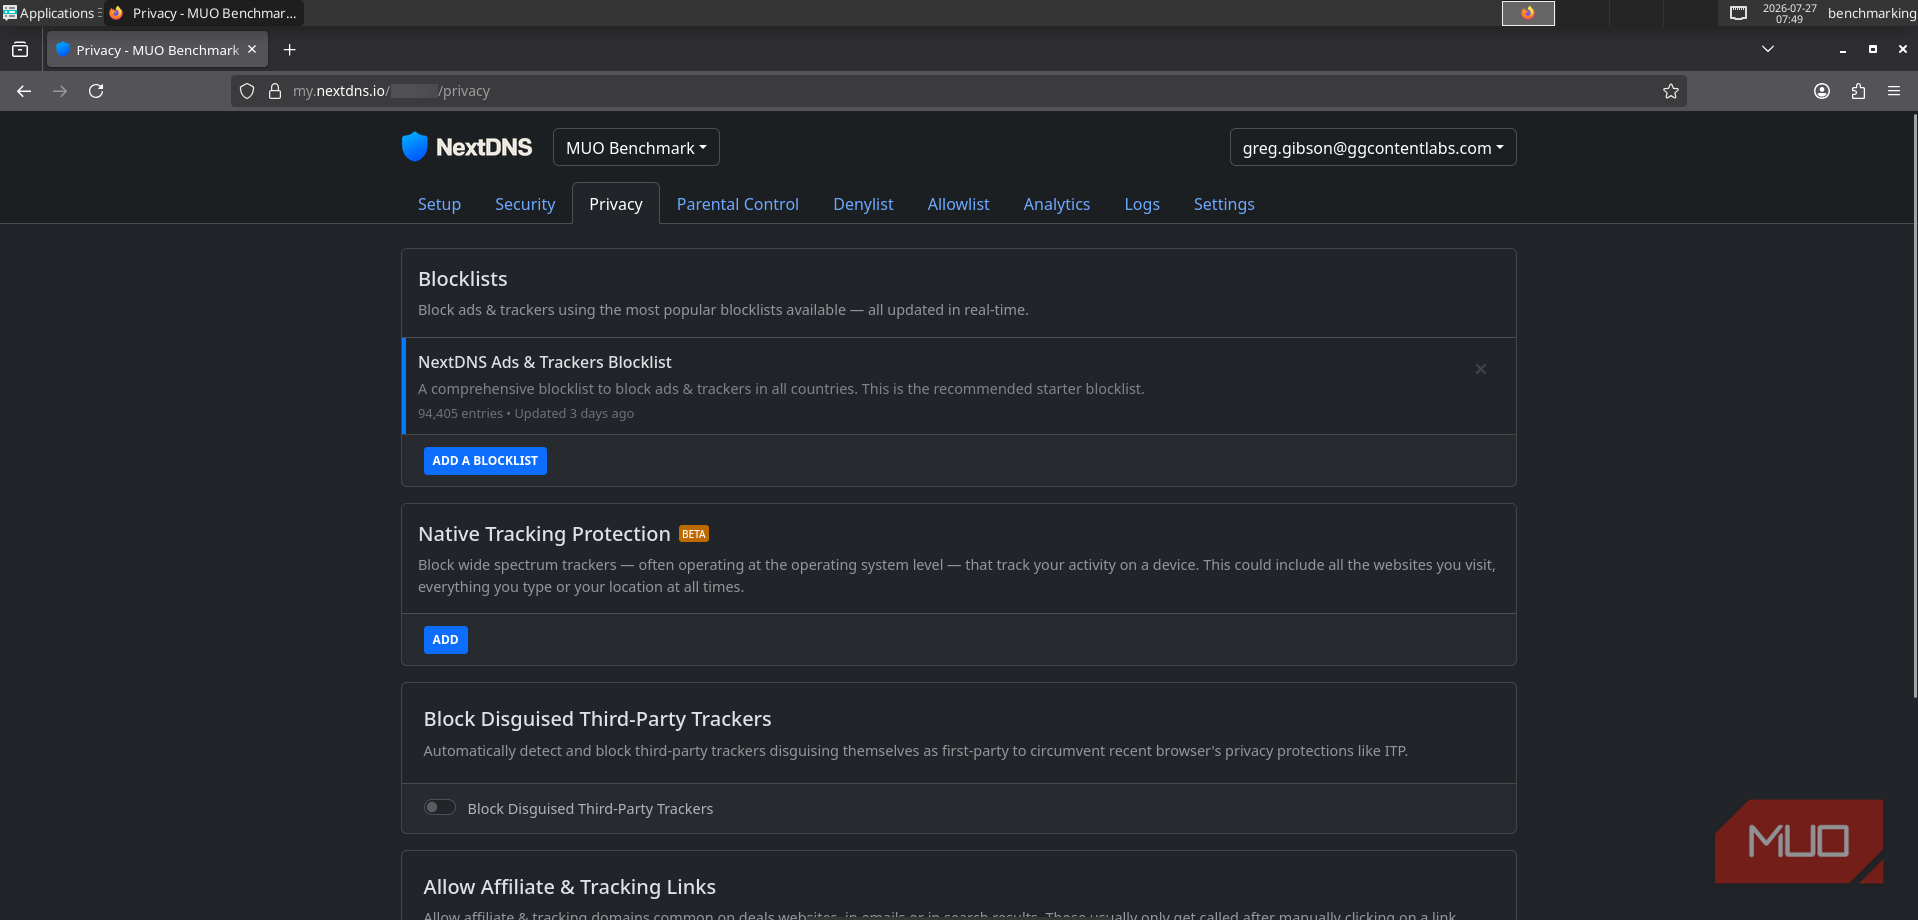The width and height of the screenshot is (1918, 920).
Task: Close the Privacy - MUO Benchmark tab
Action: 252,49
